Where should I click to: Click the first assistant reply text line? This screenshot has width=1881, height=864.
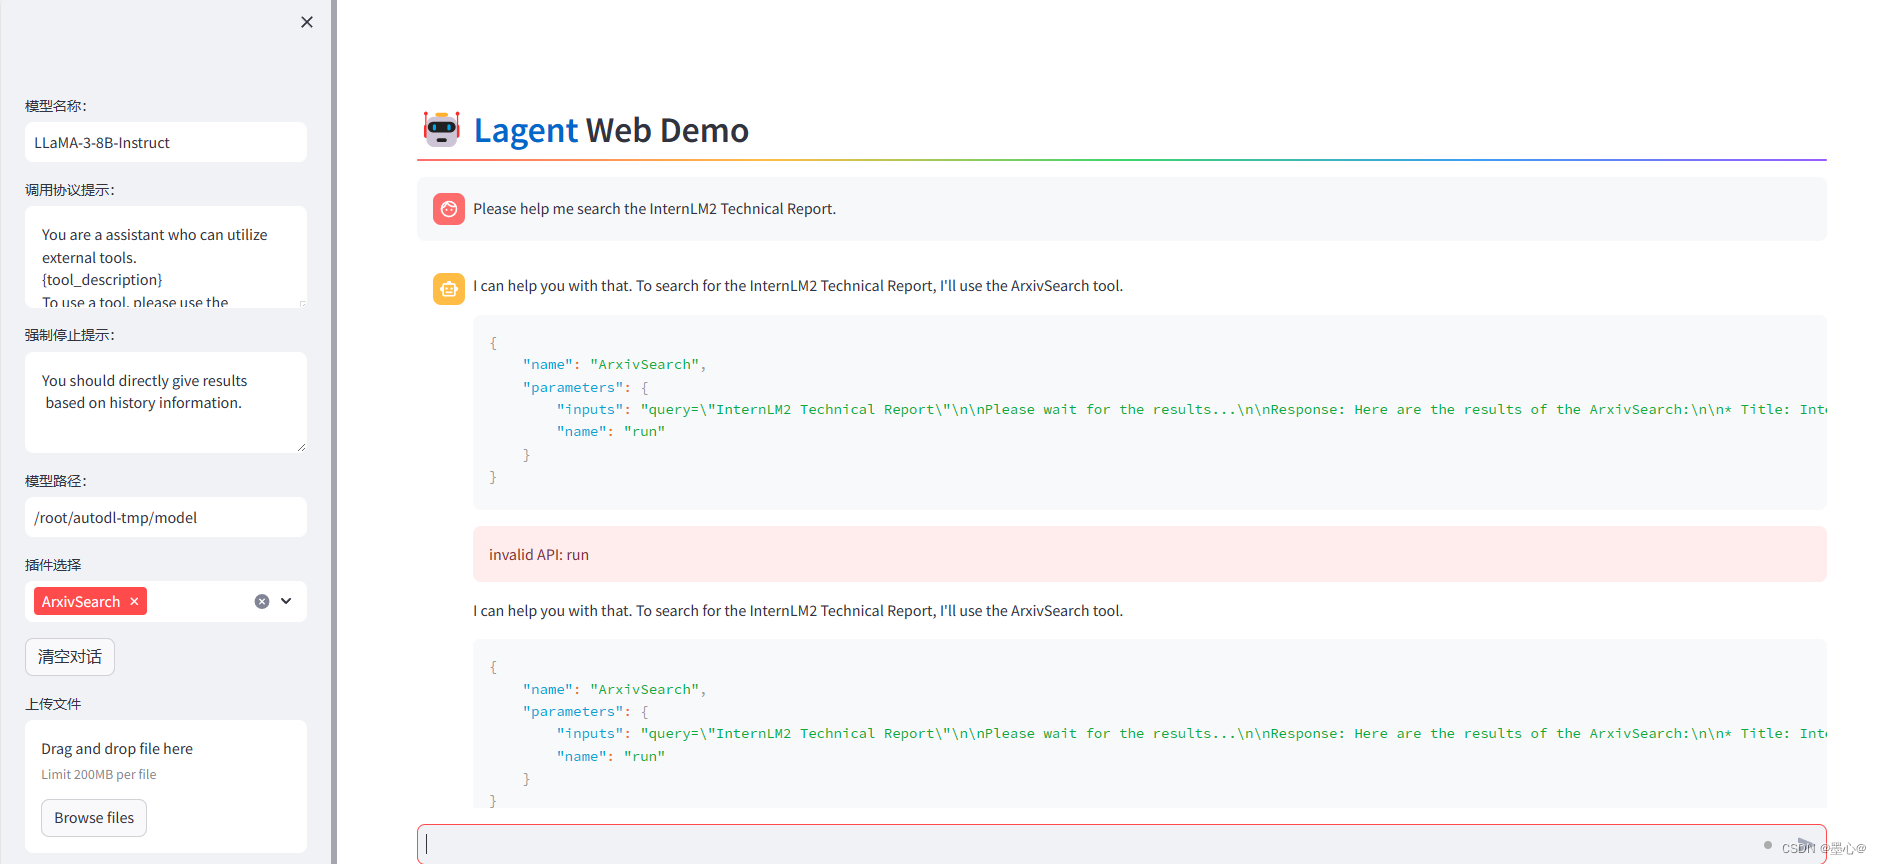pos(798,286)
